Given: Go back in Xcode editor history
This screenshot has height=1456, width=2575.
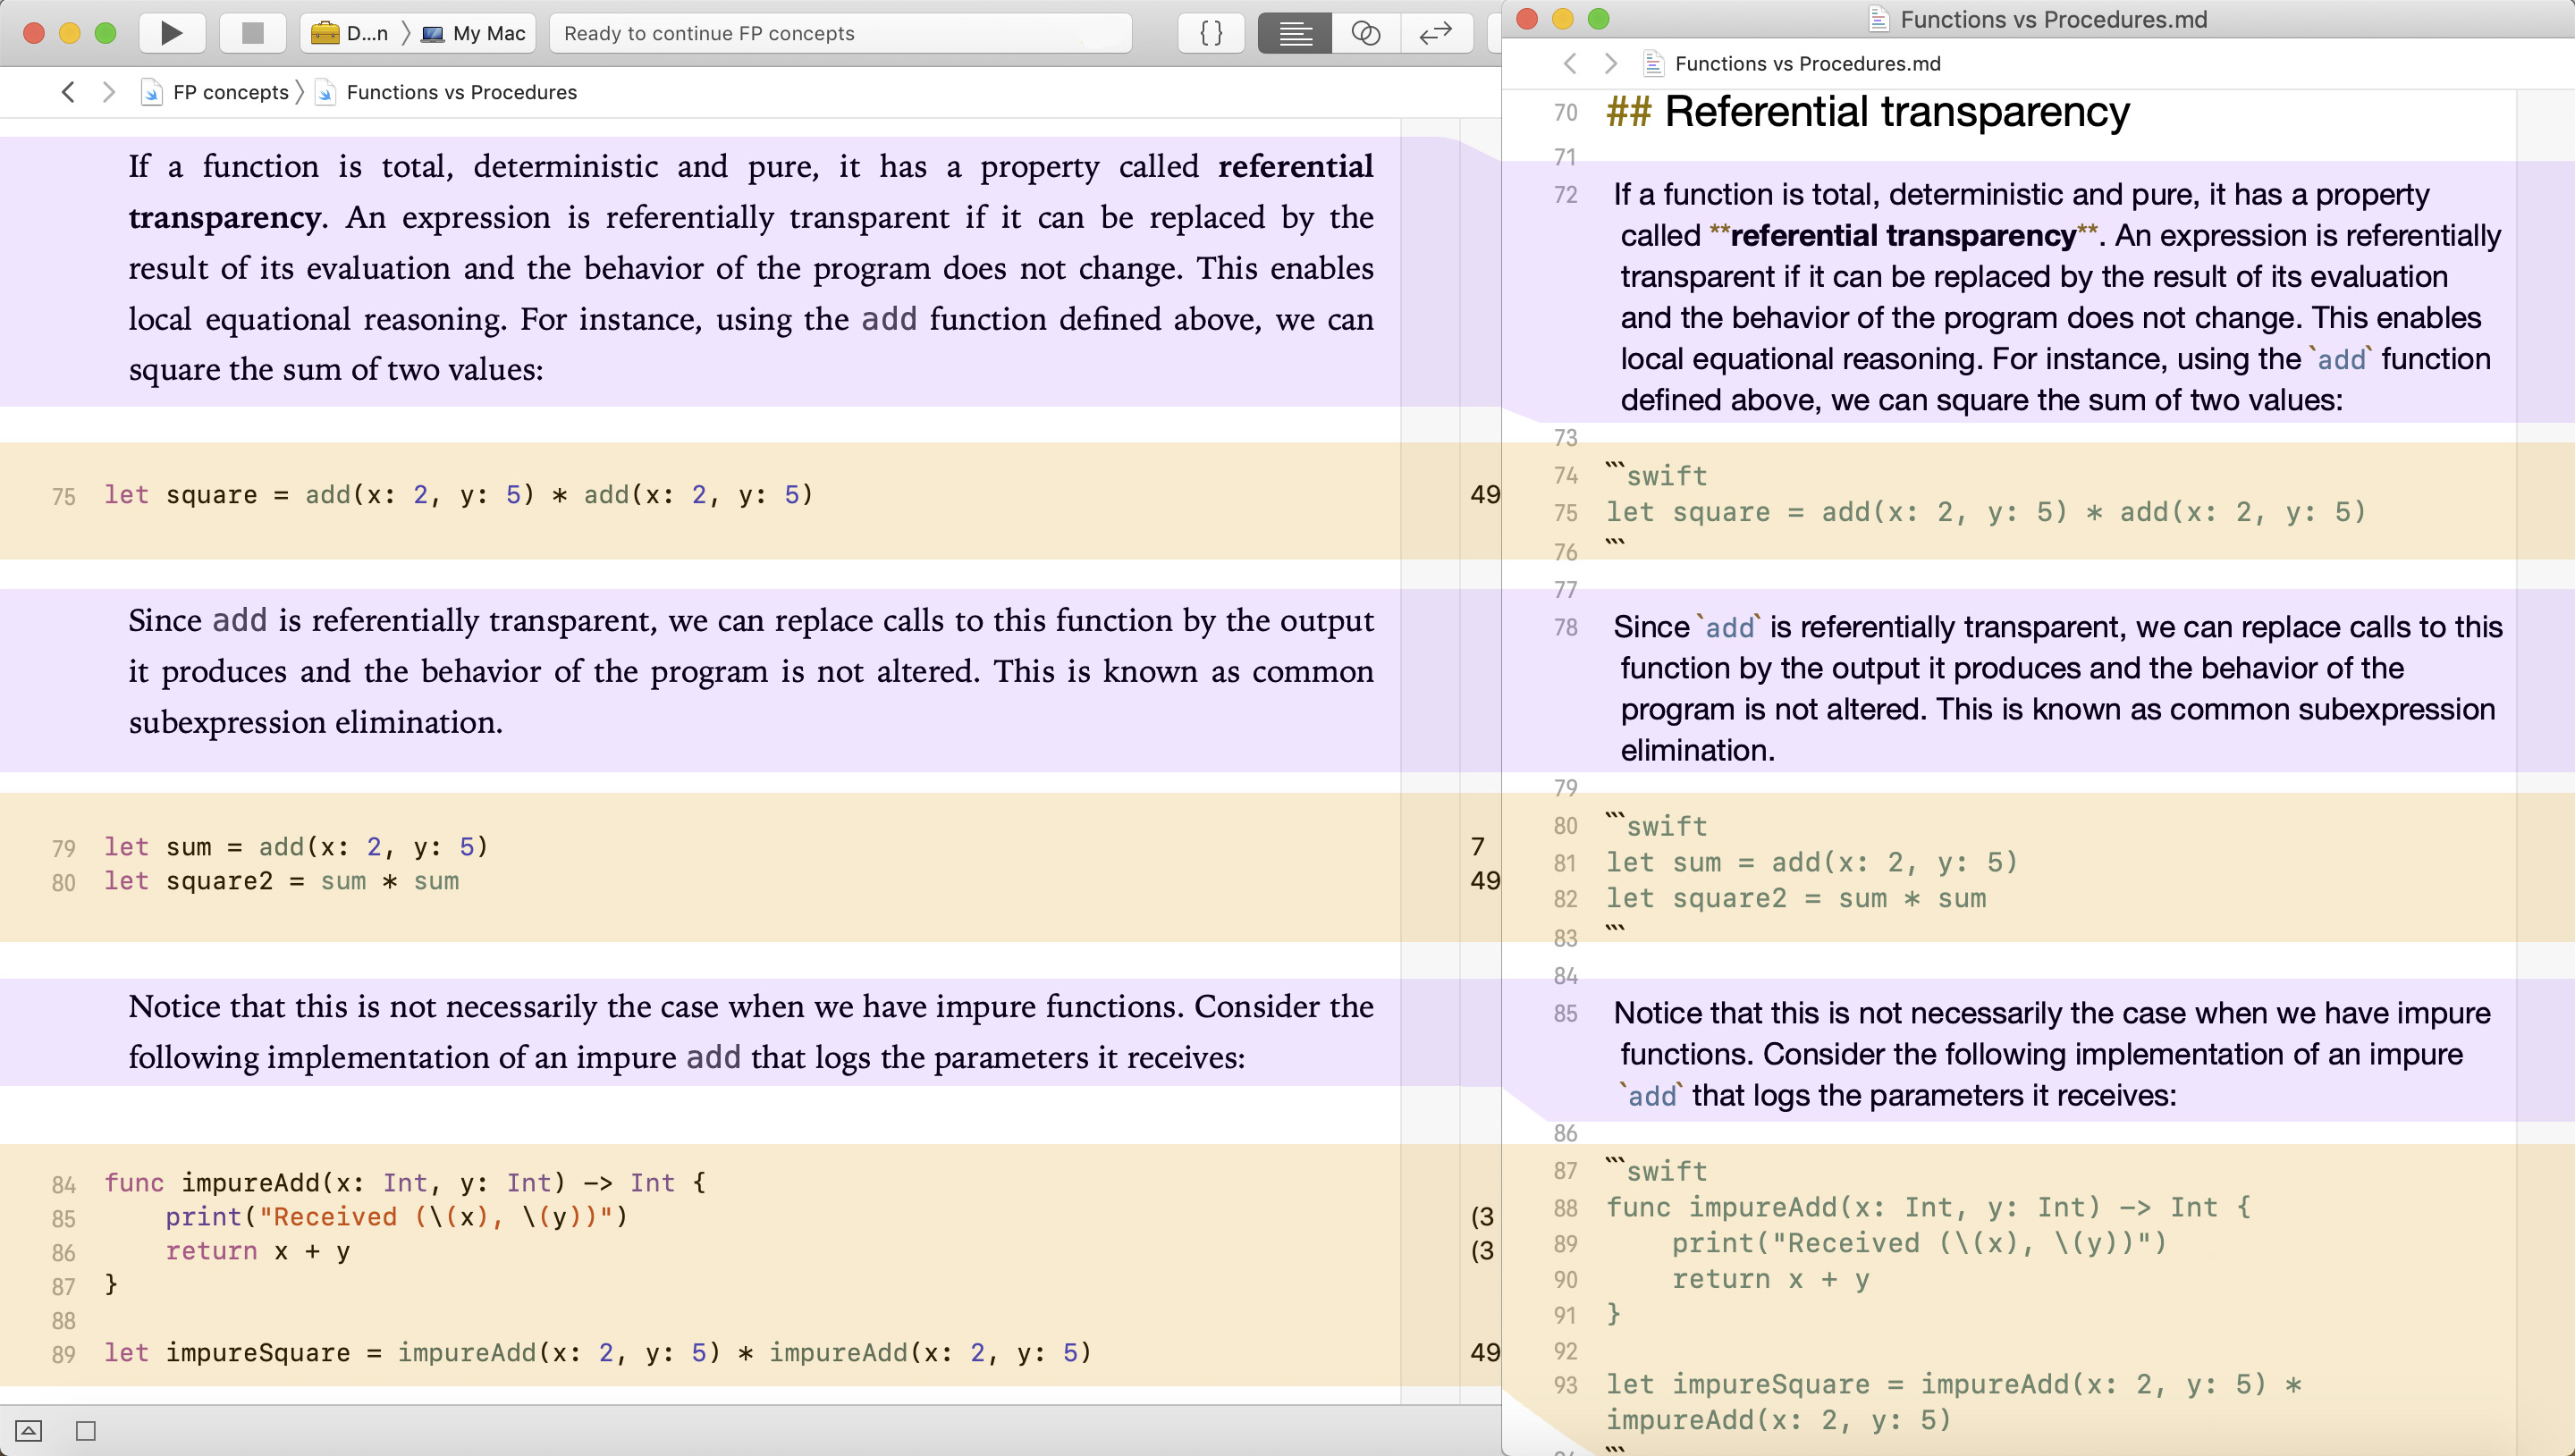Looking at the screenshot, I should coord(68,92).
